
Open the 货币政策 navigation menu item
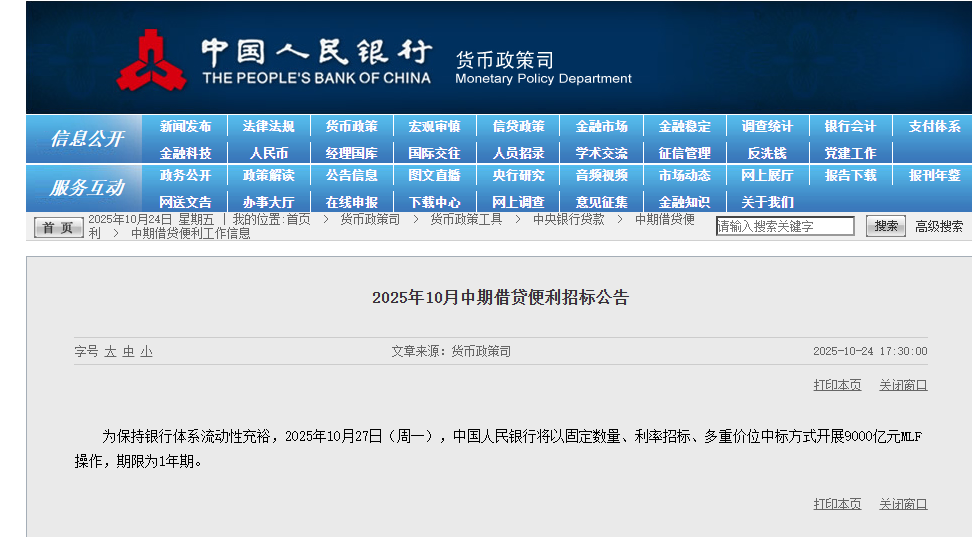point(351,127)
